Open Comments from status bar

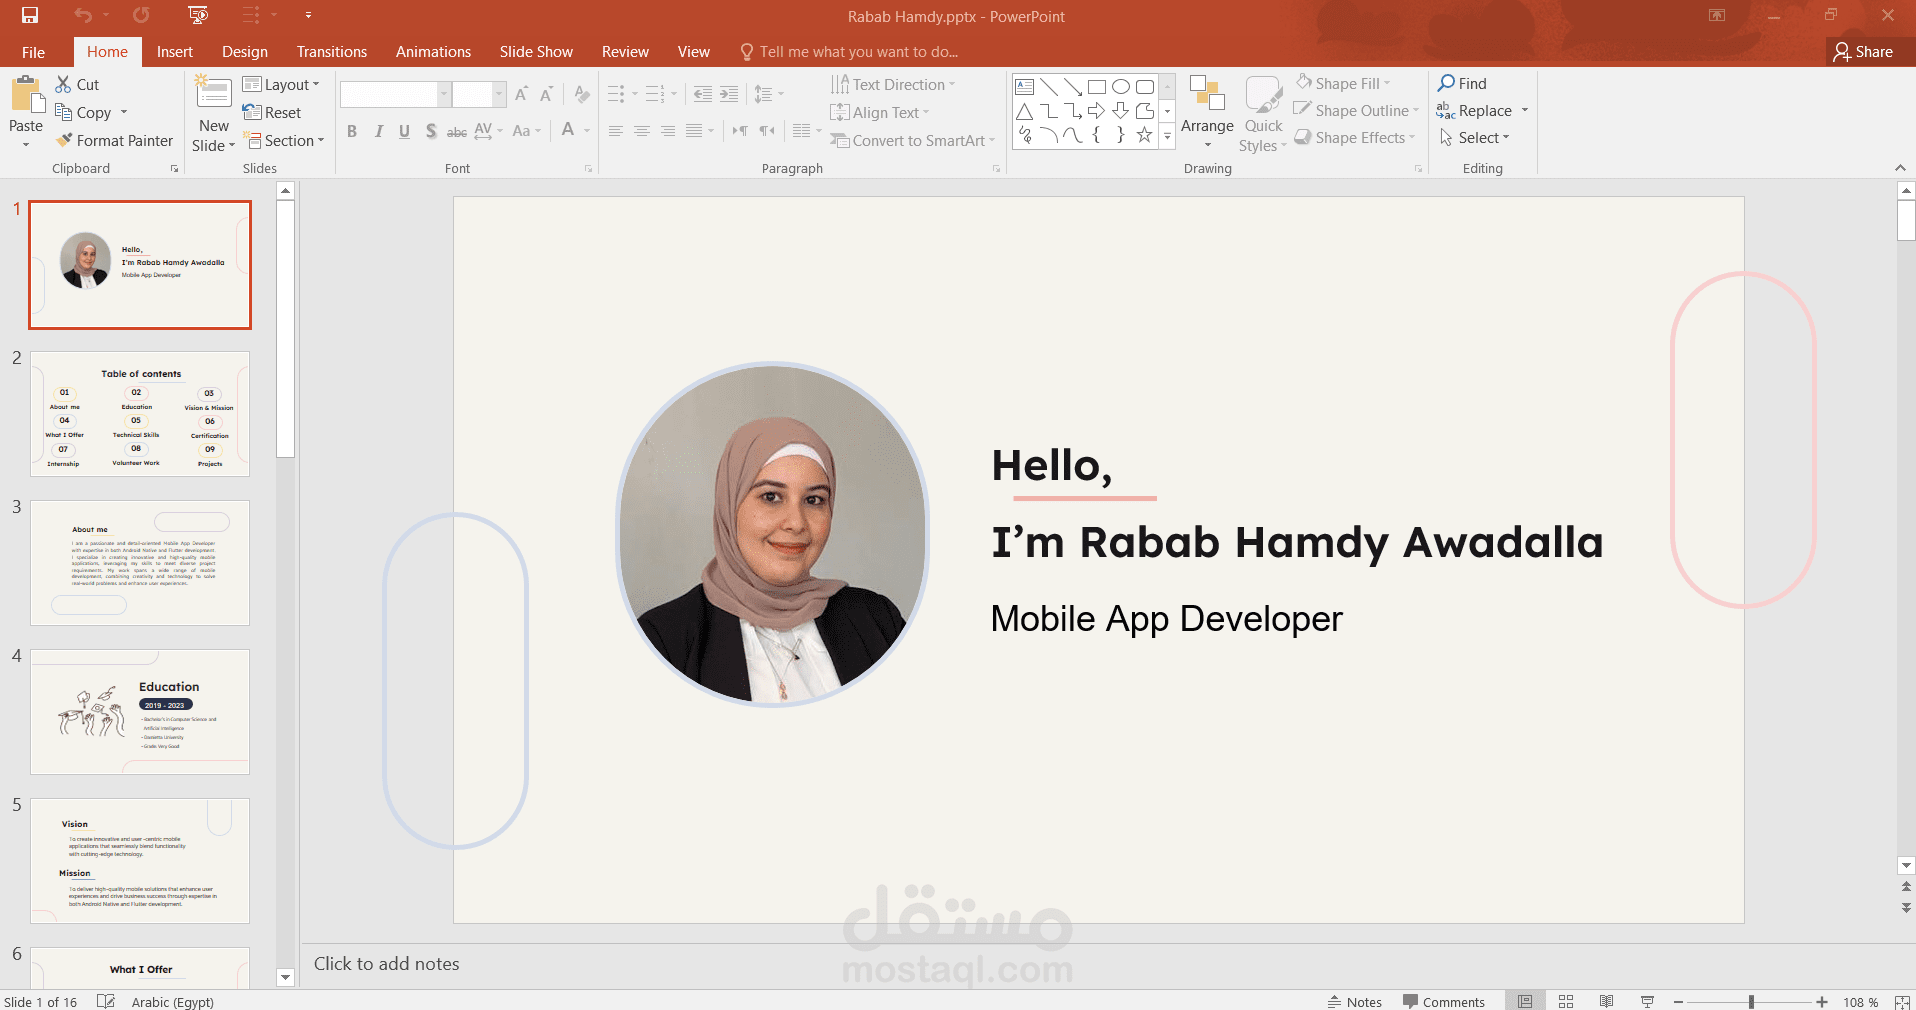tap(1444, 1001)
